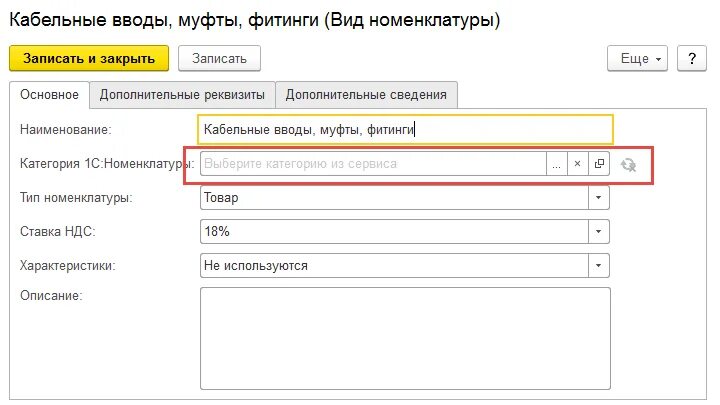Image resolution: width=720 pixels, height=405 pixels.
Task: Click the Записать button
Action: [x=219, y=58]
